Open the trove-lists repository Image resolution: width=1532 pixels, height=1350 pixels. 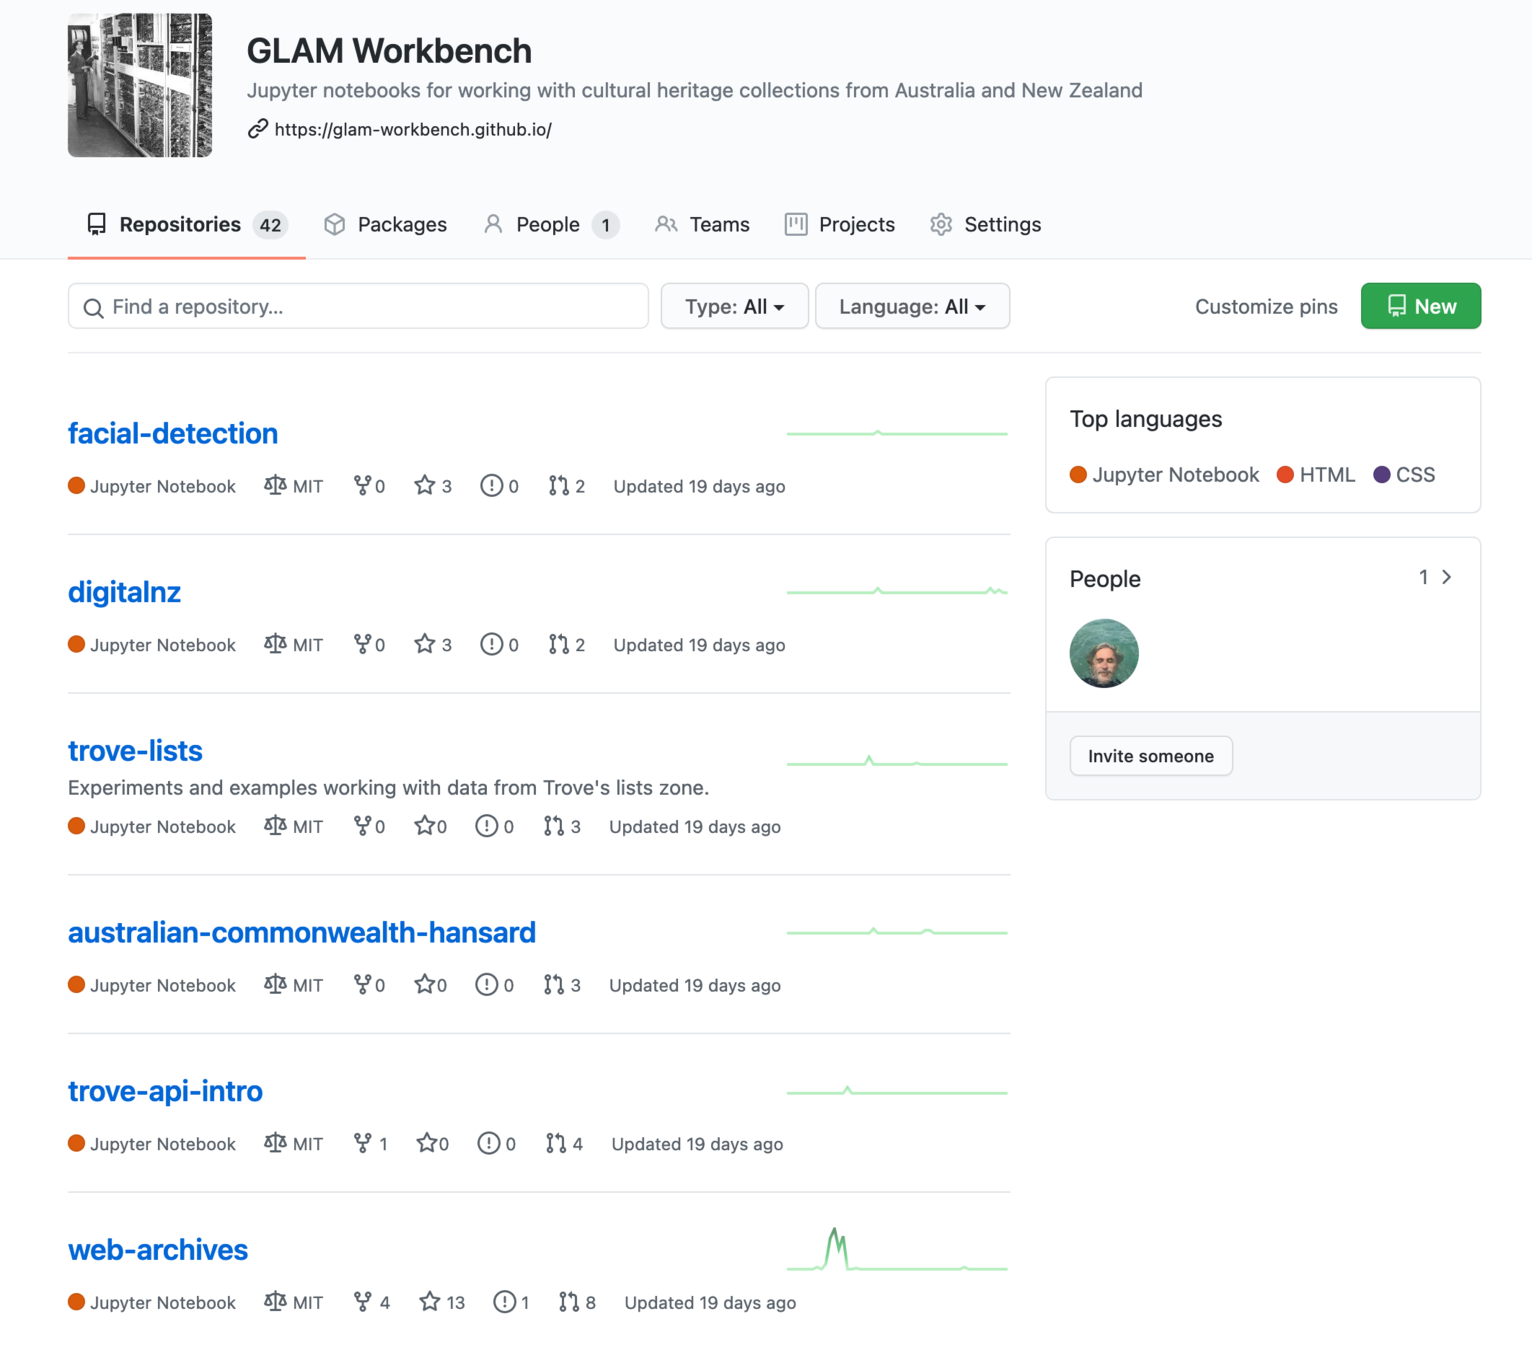135,751
